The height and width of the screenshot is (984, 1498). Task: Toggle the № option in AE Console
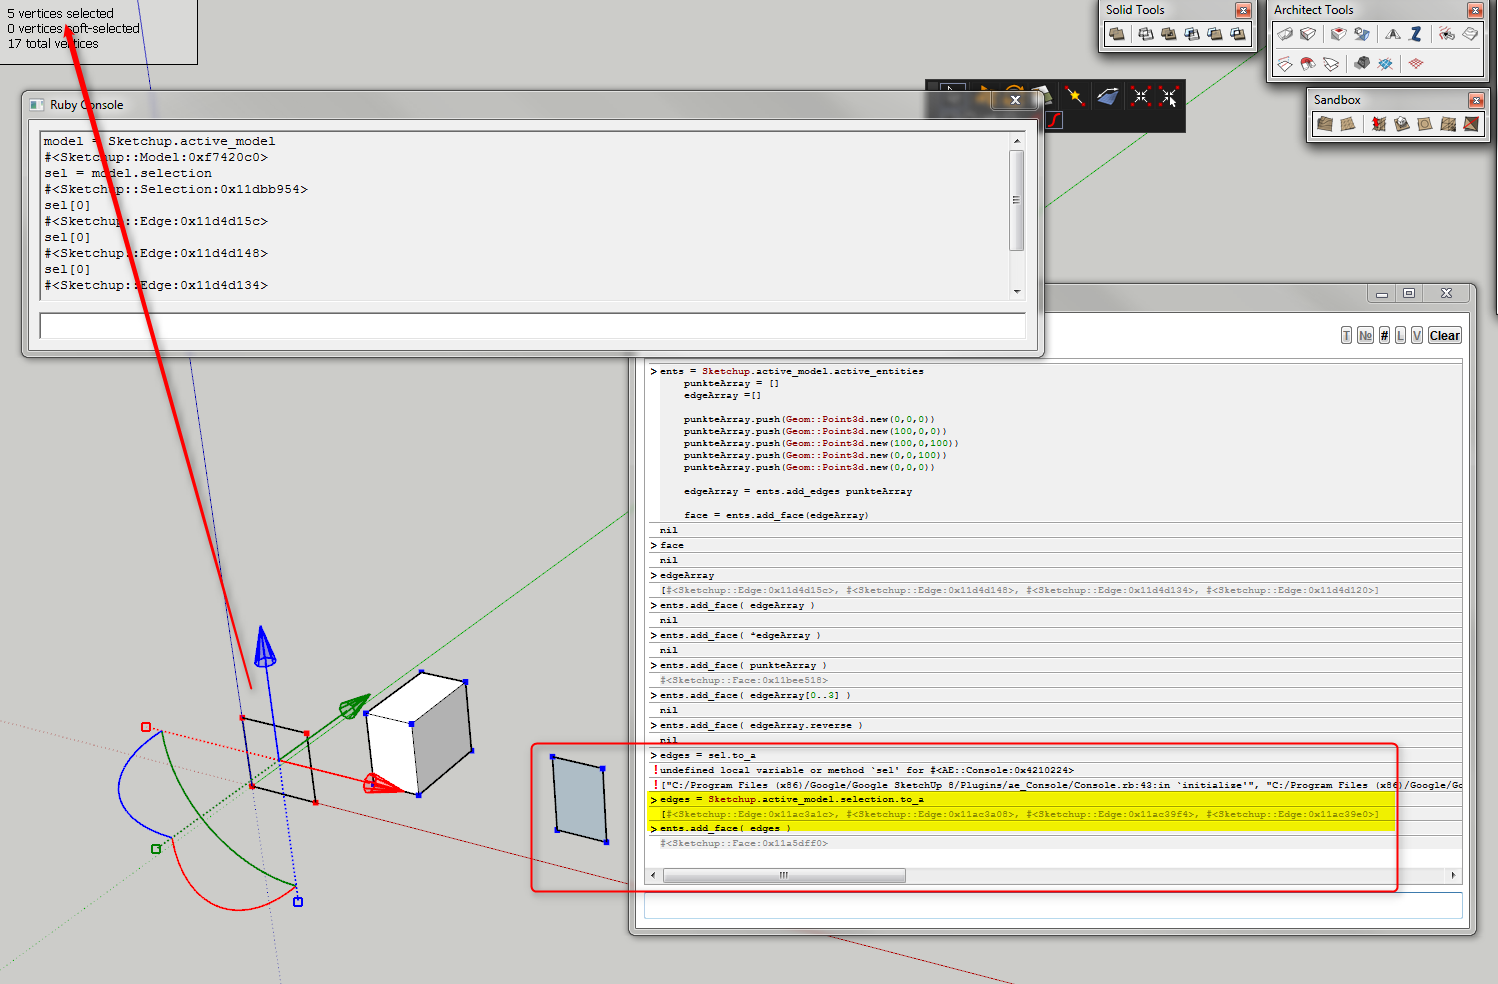point(1365,335)
